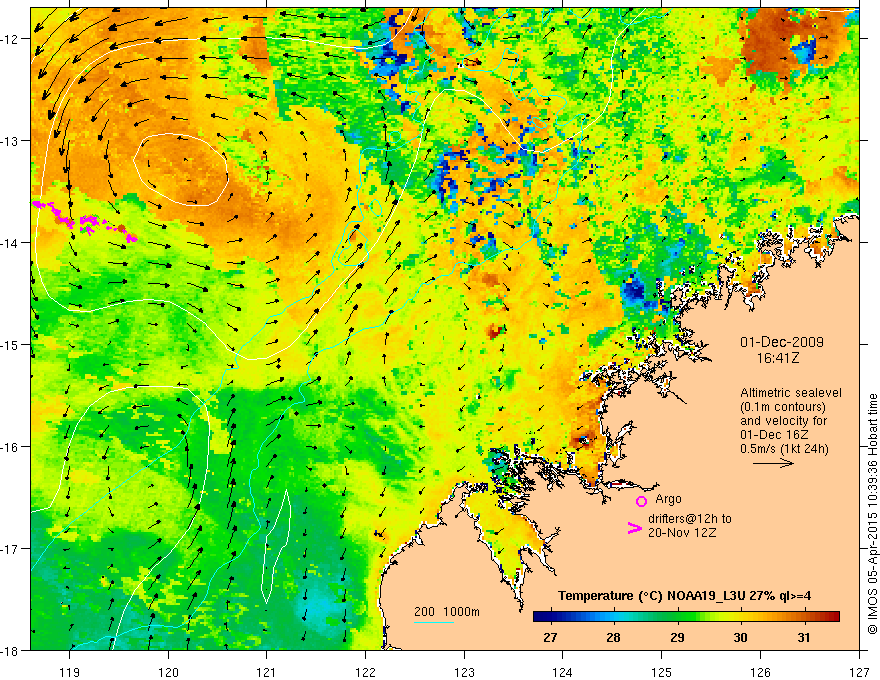Click longitude axis label 126
This screenshot has height=680, width=880.
point(760,672)
